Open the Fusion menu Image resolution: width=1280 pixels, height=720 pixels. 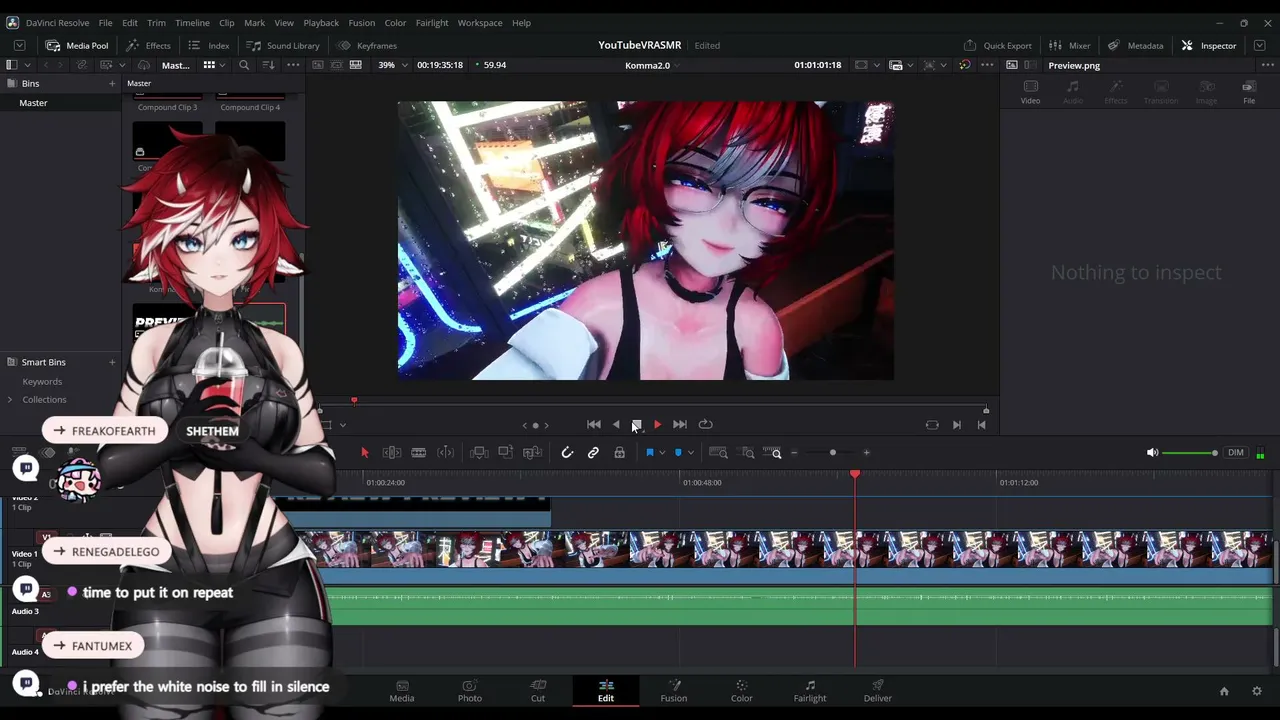(x=362, y=22)
